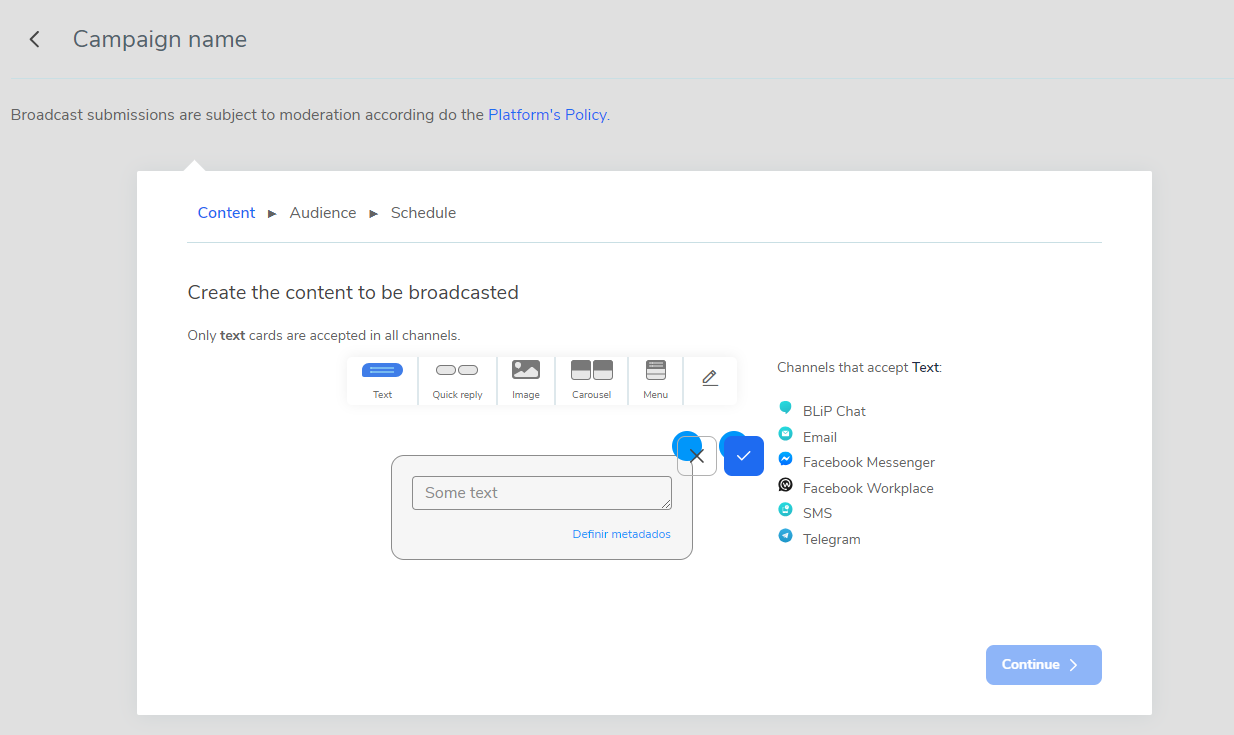Click the Facebook Messenger channel icon
Image resolution: width=1234 pixels, height=735 pixels.
[785, 460]
